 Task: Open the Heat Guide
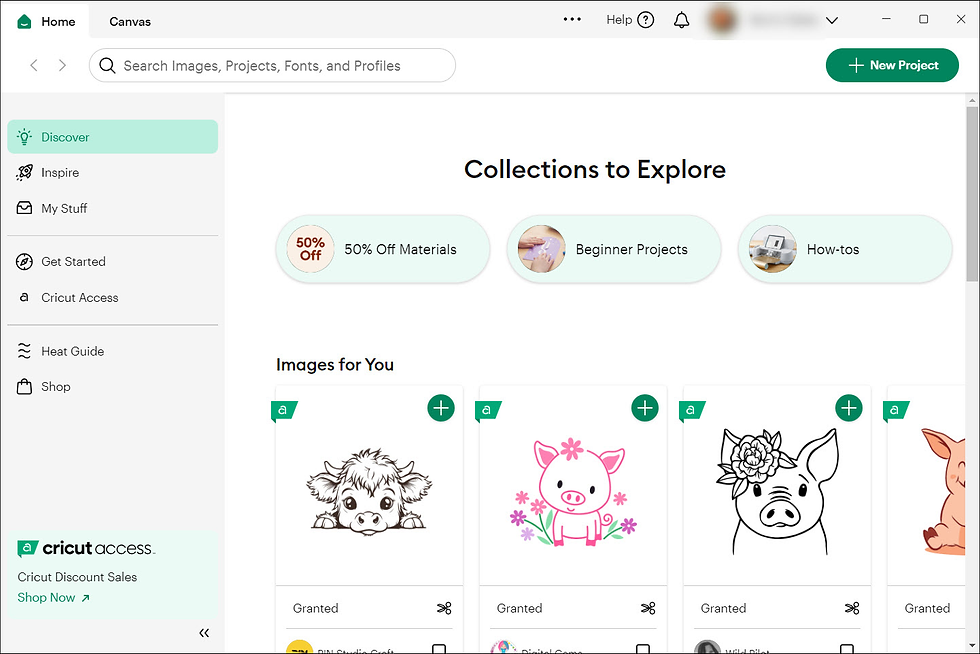(x=112, y=351)
